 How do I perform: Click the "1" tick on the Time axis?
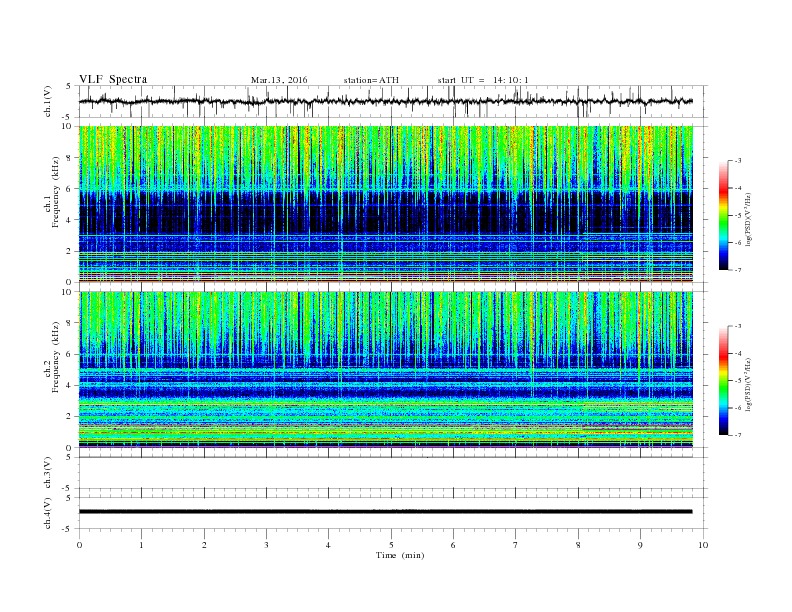[142, 545]
